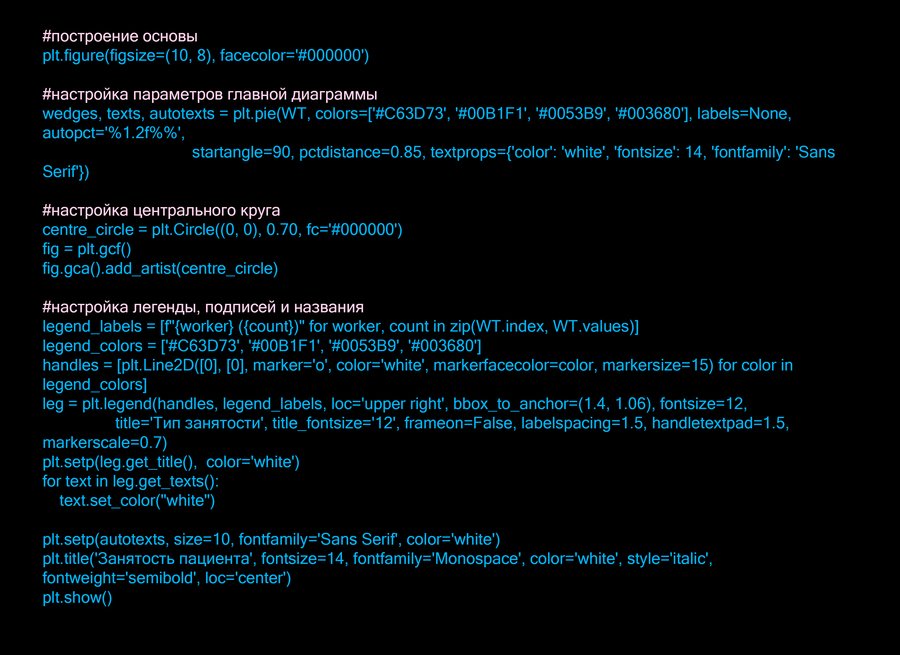Click the fig.gca().add_artist(centre_circle) line
This screenshot has height=655, width=900.
coord(160,268)
